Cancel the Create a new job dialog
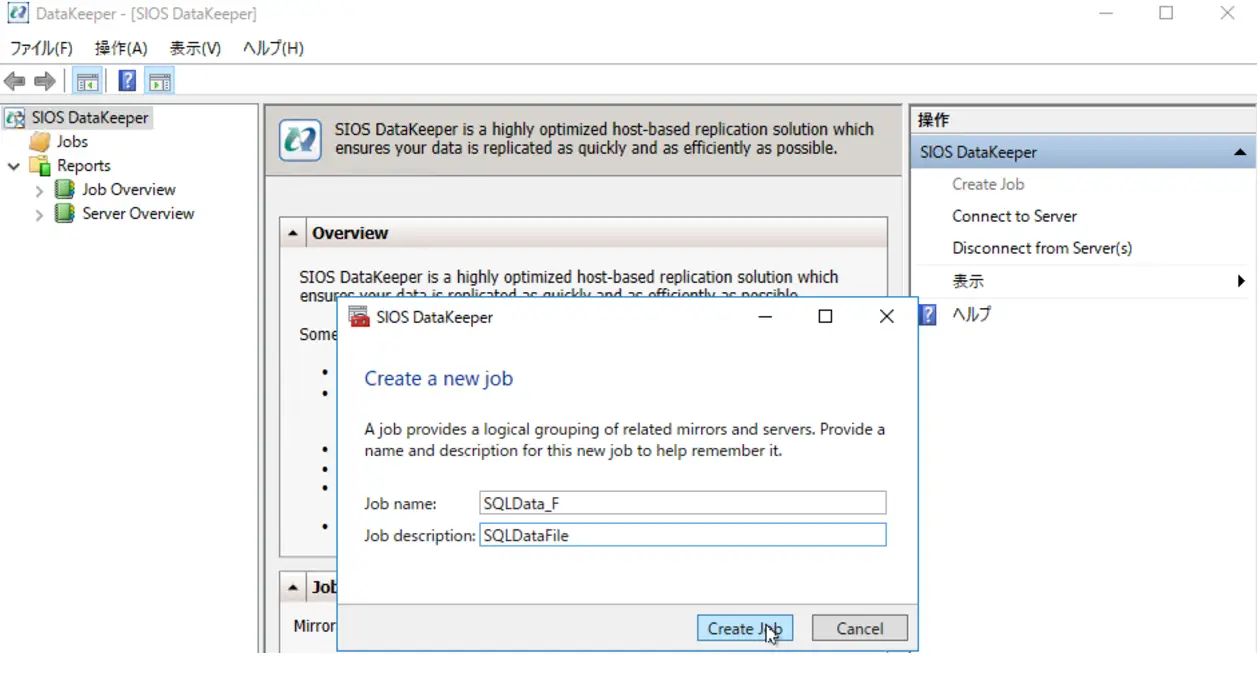The height and width of the screenshot is (697, 1259). click(860, 629)
